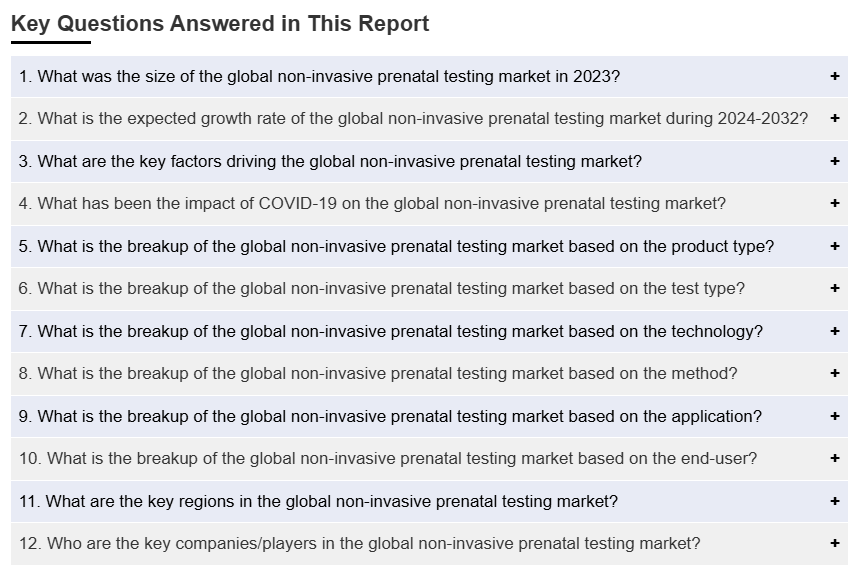856x573 pixels.
Task: Select the question 3 text on key factors
Action: coord(330,162)
